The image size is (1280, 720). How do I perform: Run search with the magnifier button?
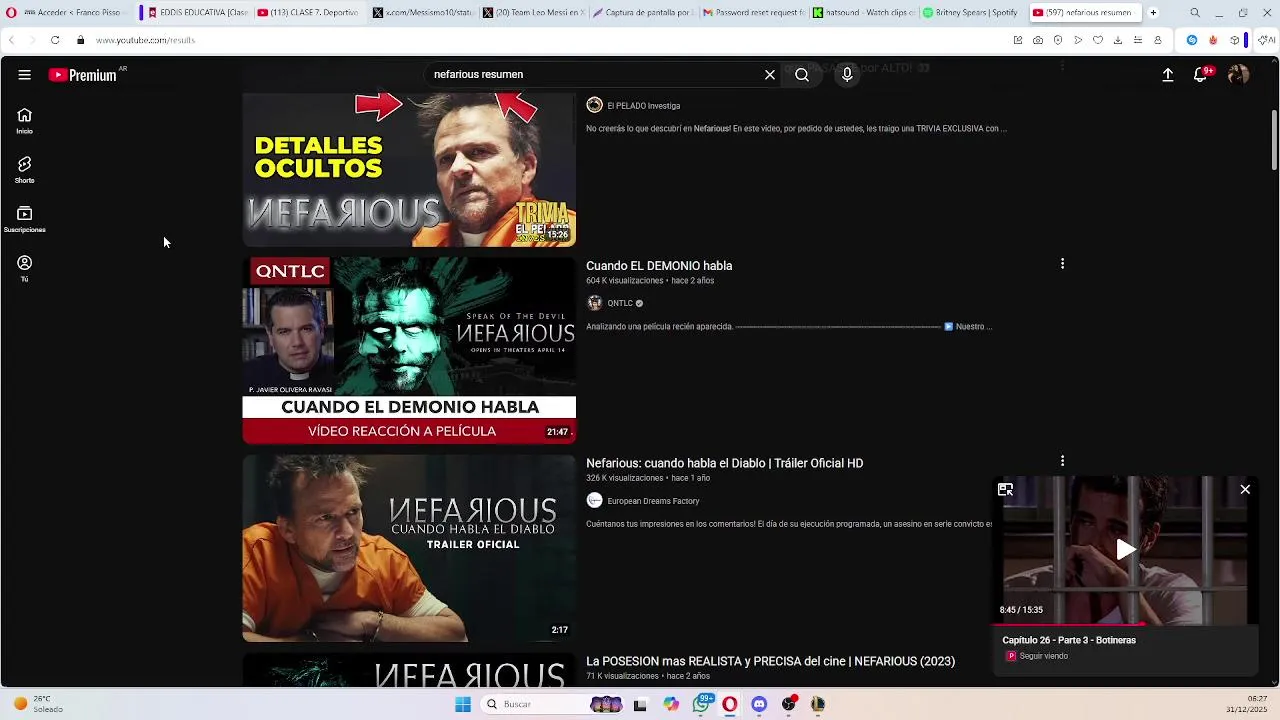pyautogui.click(x=802, y=75)
